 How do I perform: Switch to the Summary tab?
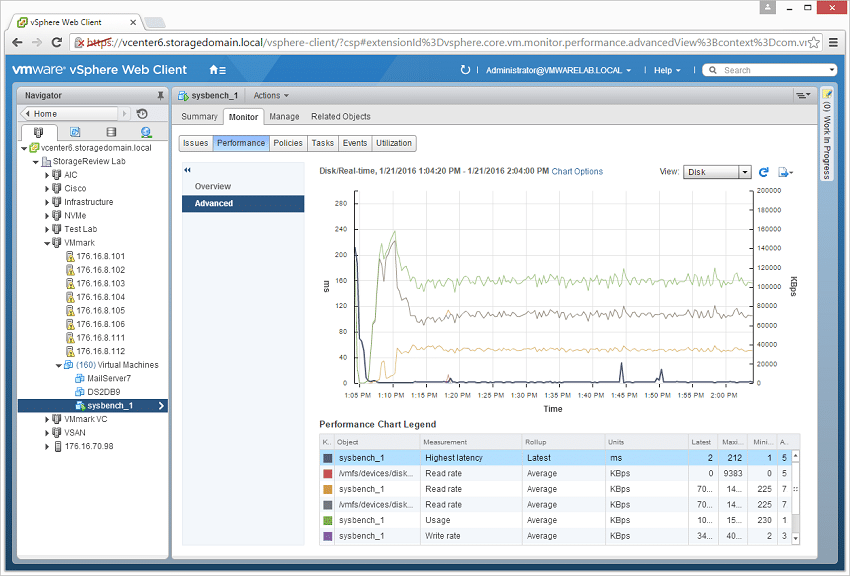click(x=199, y=117)
